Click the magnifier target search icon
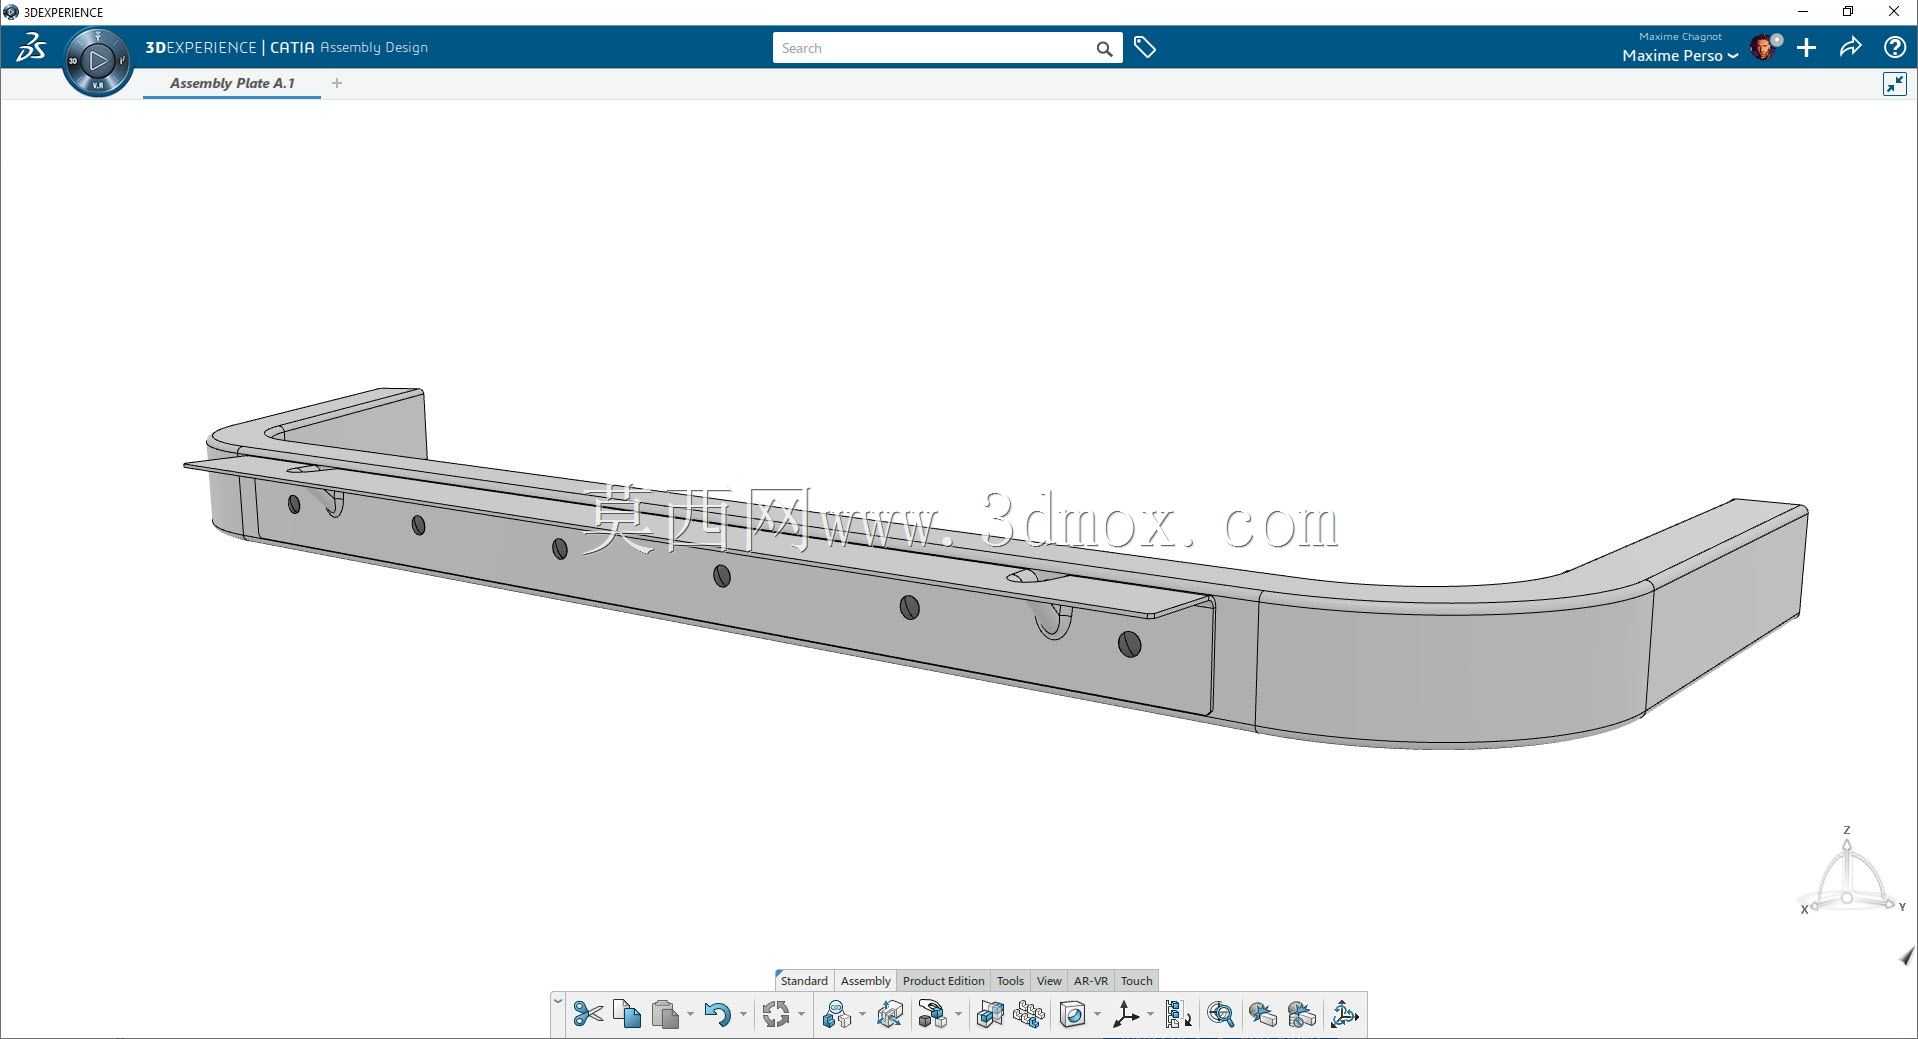Image resolution: width=1918 pixels, height=1039 pixels. pos(1220,1014)
